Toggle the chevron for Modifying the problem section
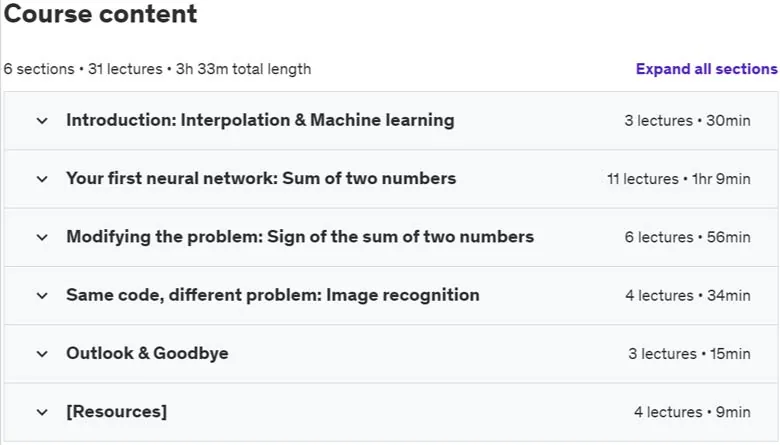Screen dimensions: 780x445 coord(42,237)
